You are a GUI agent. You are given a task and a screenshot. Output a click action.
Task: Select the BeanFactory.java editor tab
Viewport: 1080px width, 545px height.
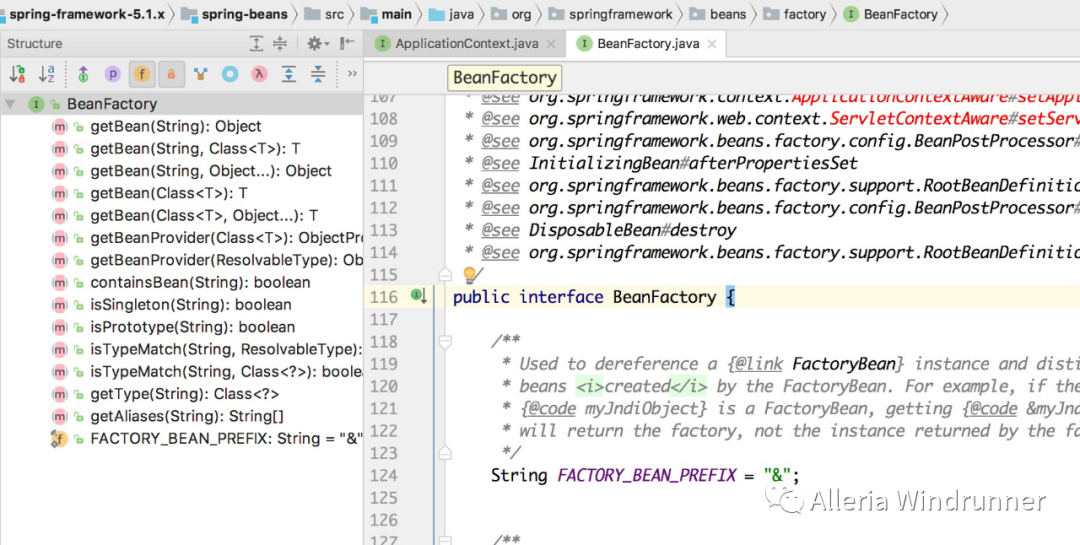click(x=648, y=43)
